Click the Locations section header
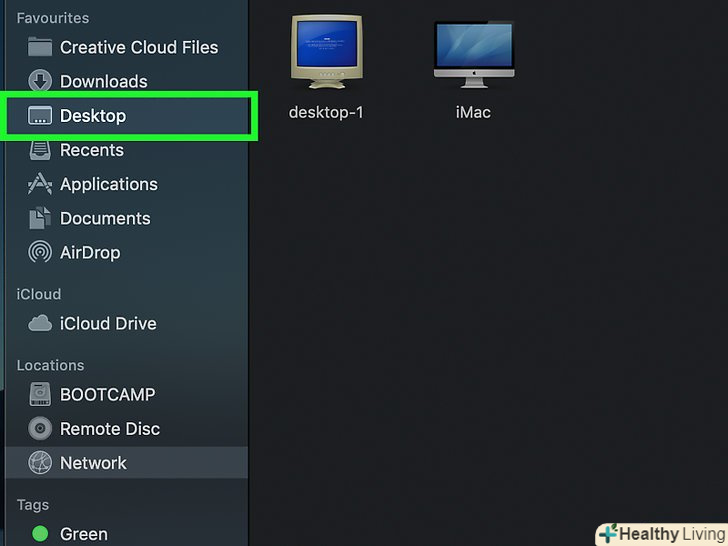The height and width of the screenshot is (546, 728). click(x=50, y=365)
